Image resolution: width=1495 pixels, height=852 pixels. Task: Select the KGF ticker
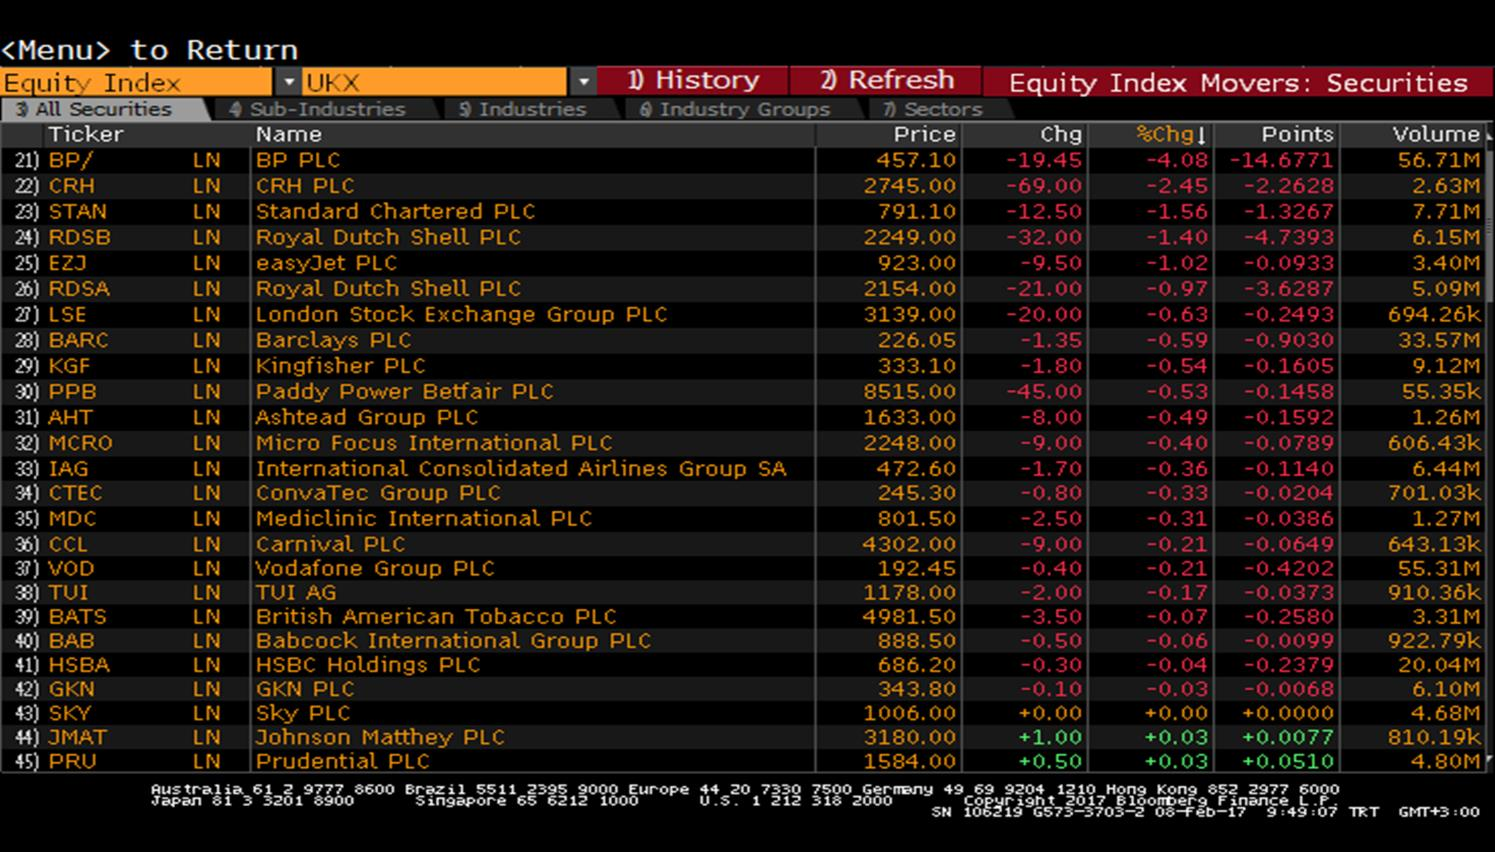pyautogui.click(x=69, y=366)
